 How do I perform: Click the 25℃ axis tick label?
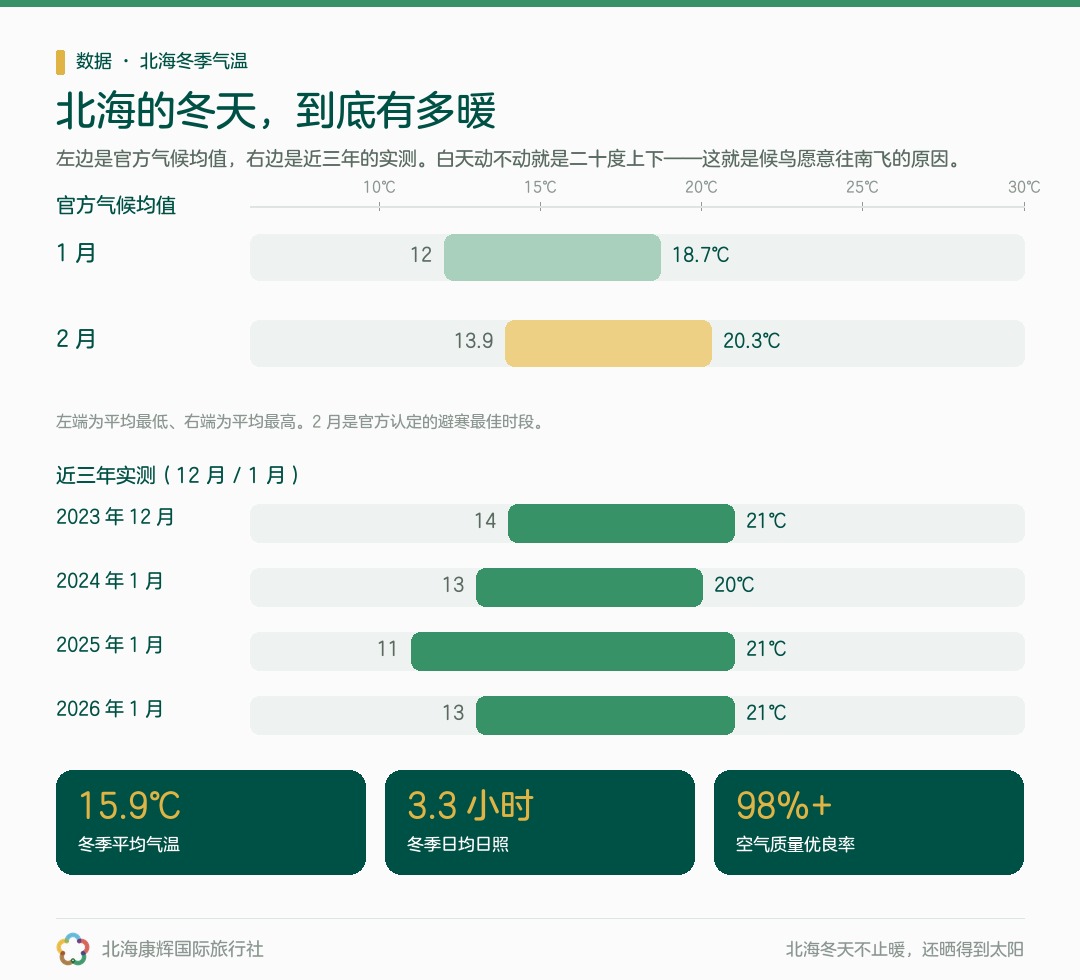coord(862,187)
